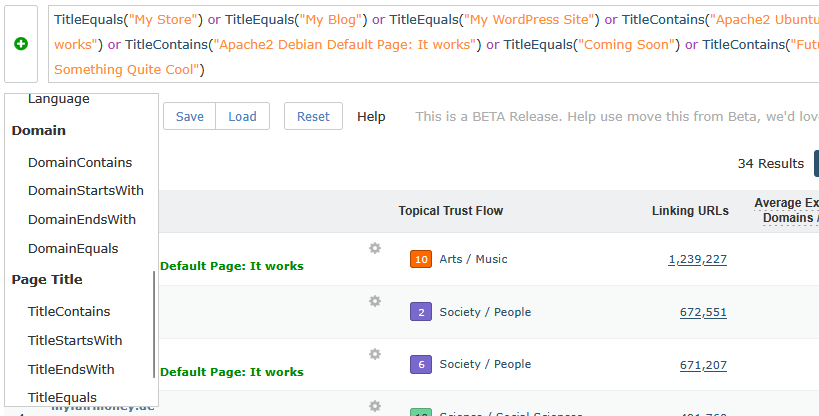This screenshot has height=416, width=819.
Task: Click the purple Trust Flow badge 2
Action: point(421,313)
